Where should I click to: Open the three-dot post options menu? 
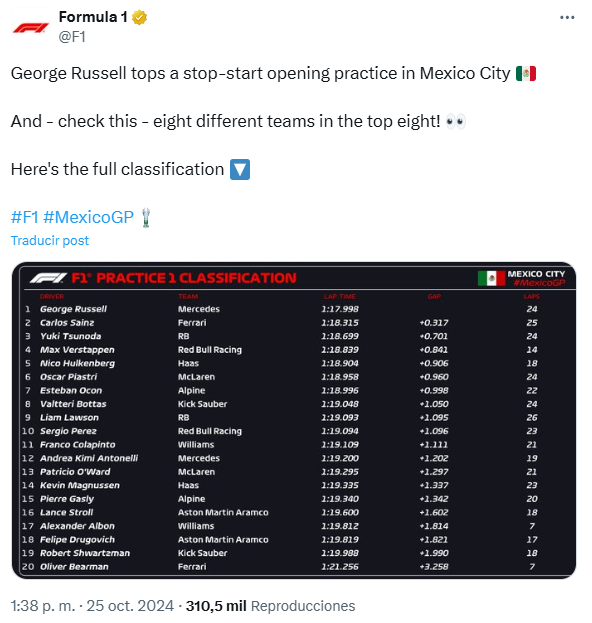pyautogui.click(x=567, y=17)
